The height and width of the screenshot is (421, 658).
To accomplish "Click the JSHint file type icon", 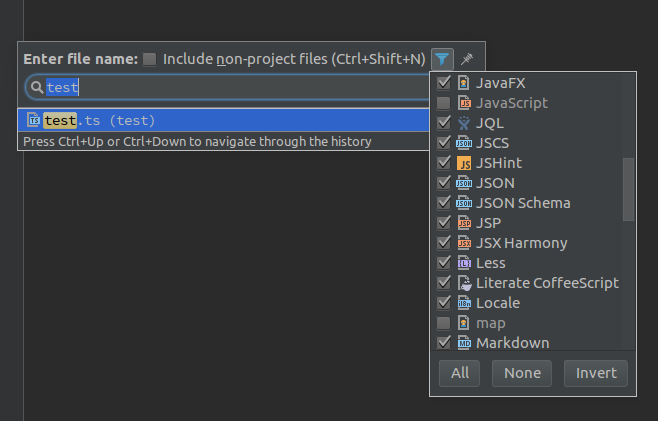I will (x=463, y=163).
